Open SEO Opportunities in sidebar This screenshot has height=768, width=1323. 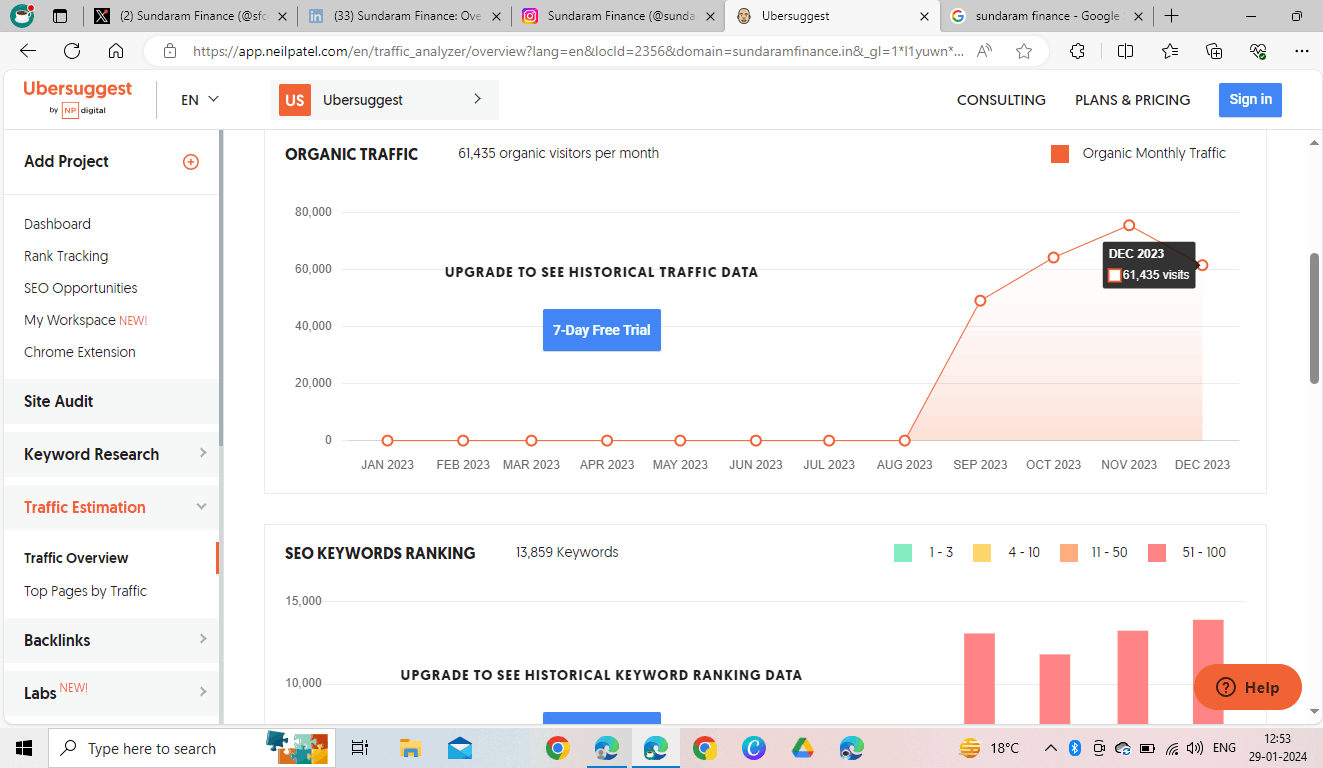[x=81, y=288]
